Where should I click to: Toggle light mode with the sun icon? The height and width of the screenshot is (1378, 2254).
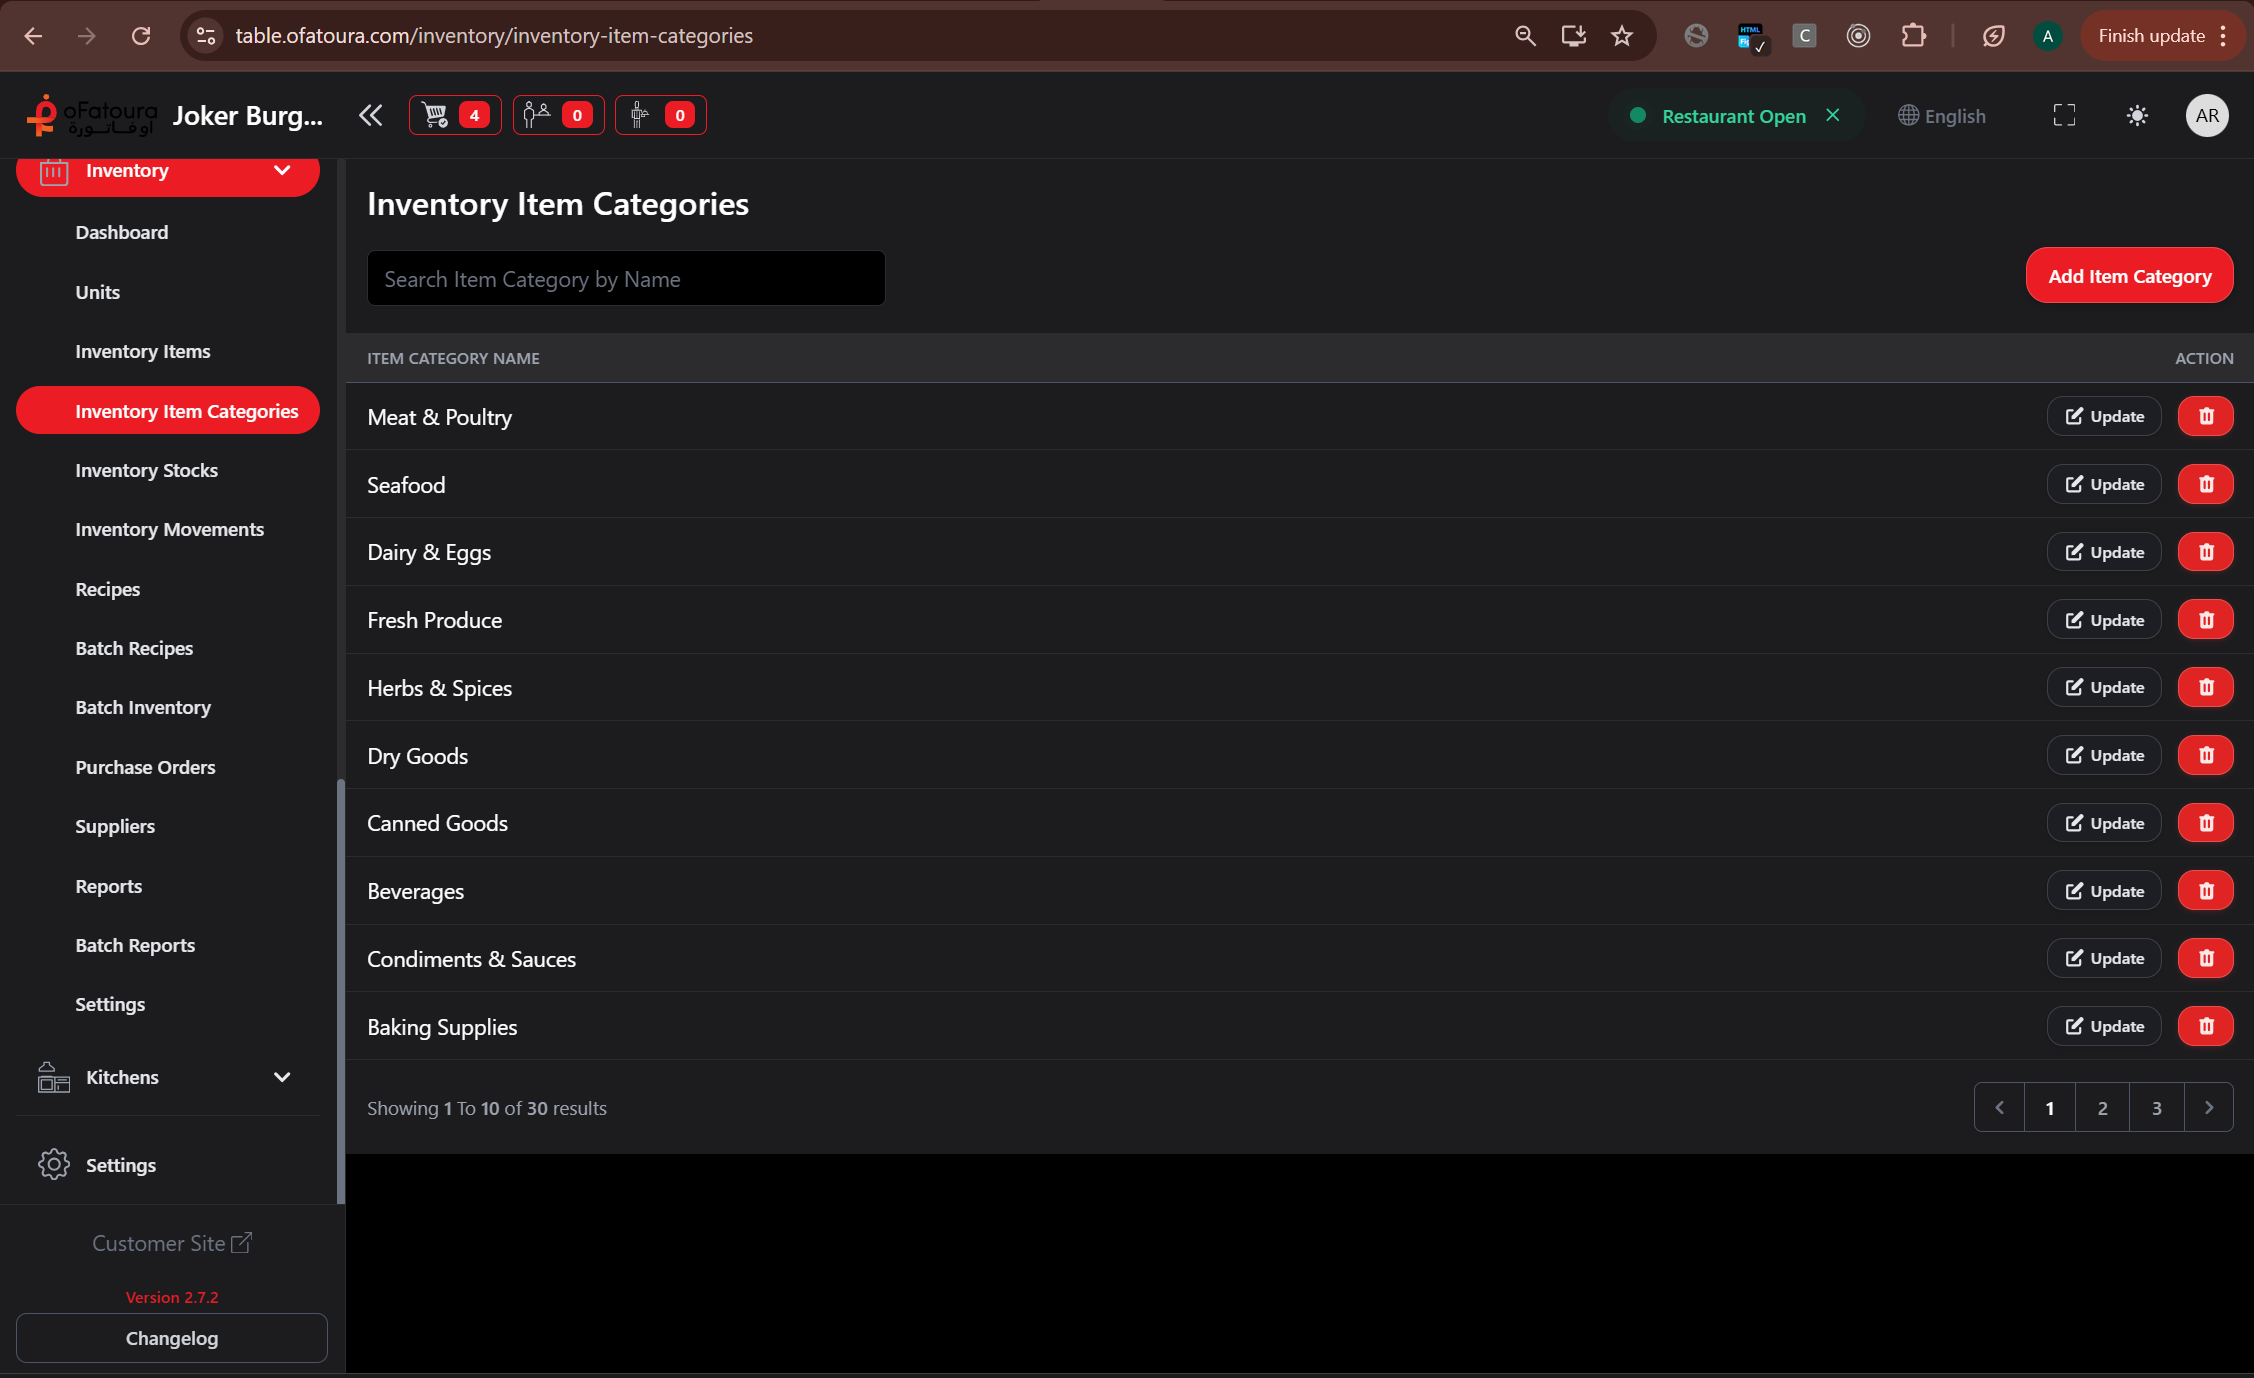point(2137,115)
